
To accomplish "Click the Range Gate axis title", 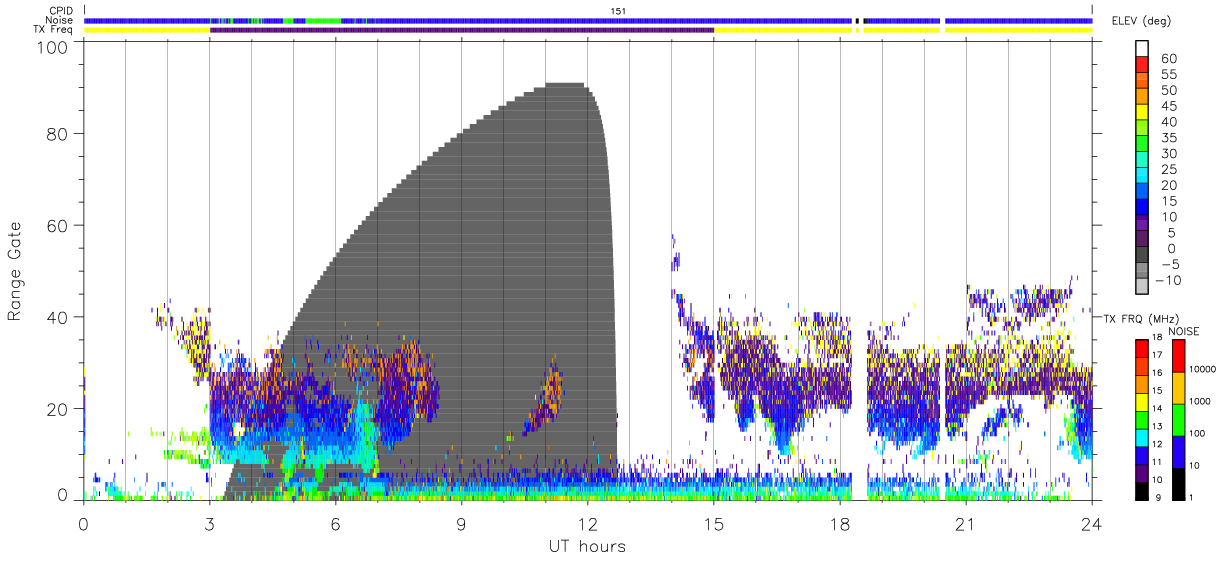I will [15, 272].
